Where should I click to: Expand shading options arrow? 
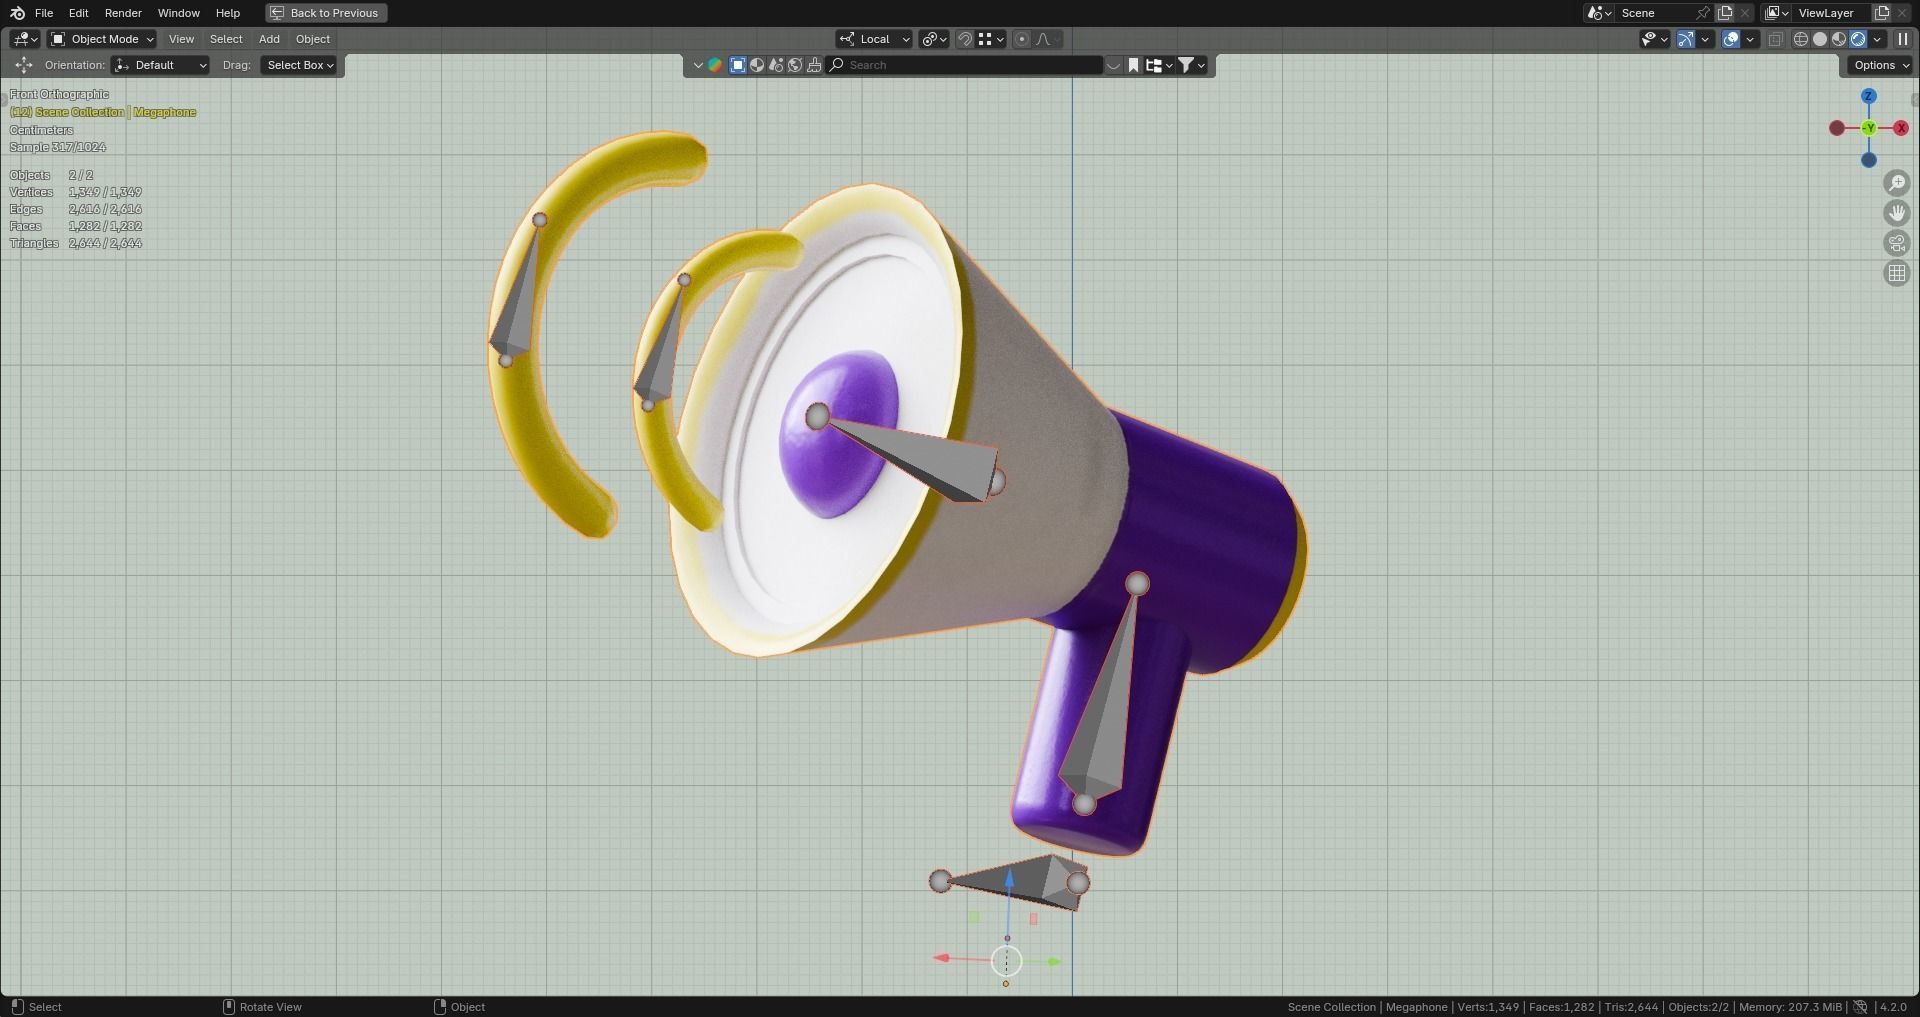click(x=1877, y=39)
